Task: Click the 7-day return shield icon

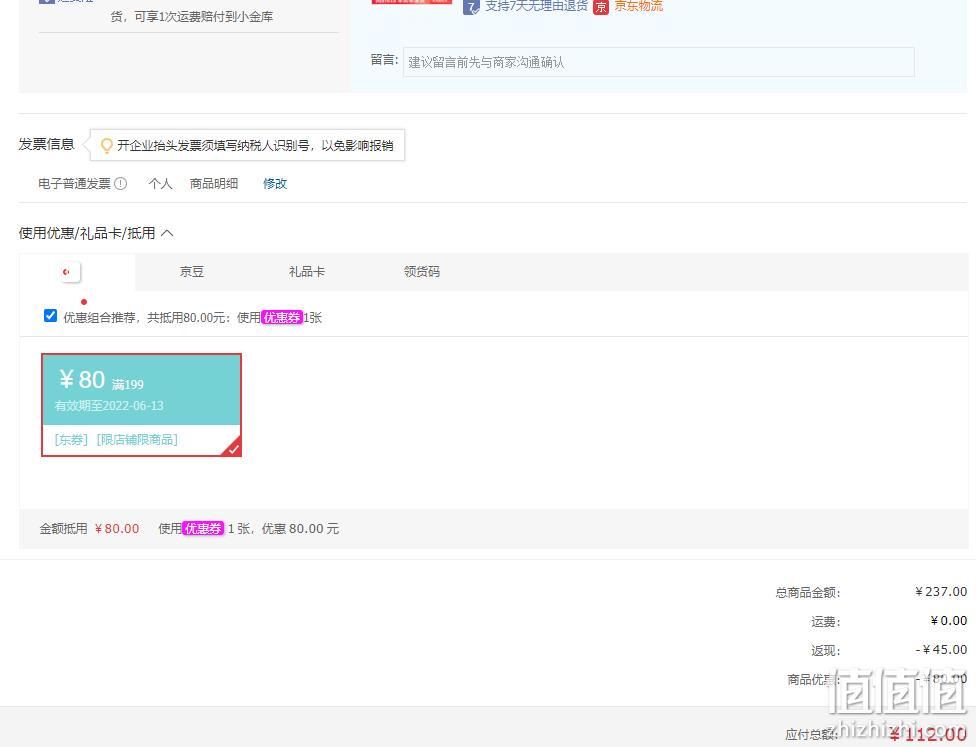Action: click(x=471, y=7)
